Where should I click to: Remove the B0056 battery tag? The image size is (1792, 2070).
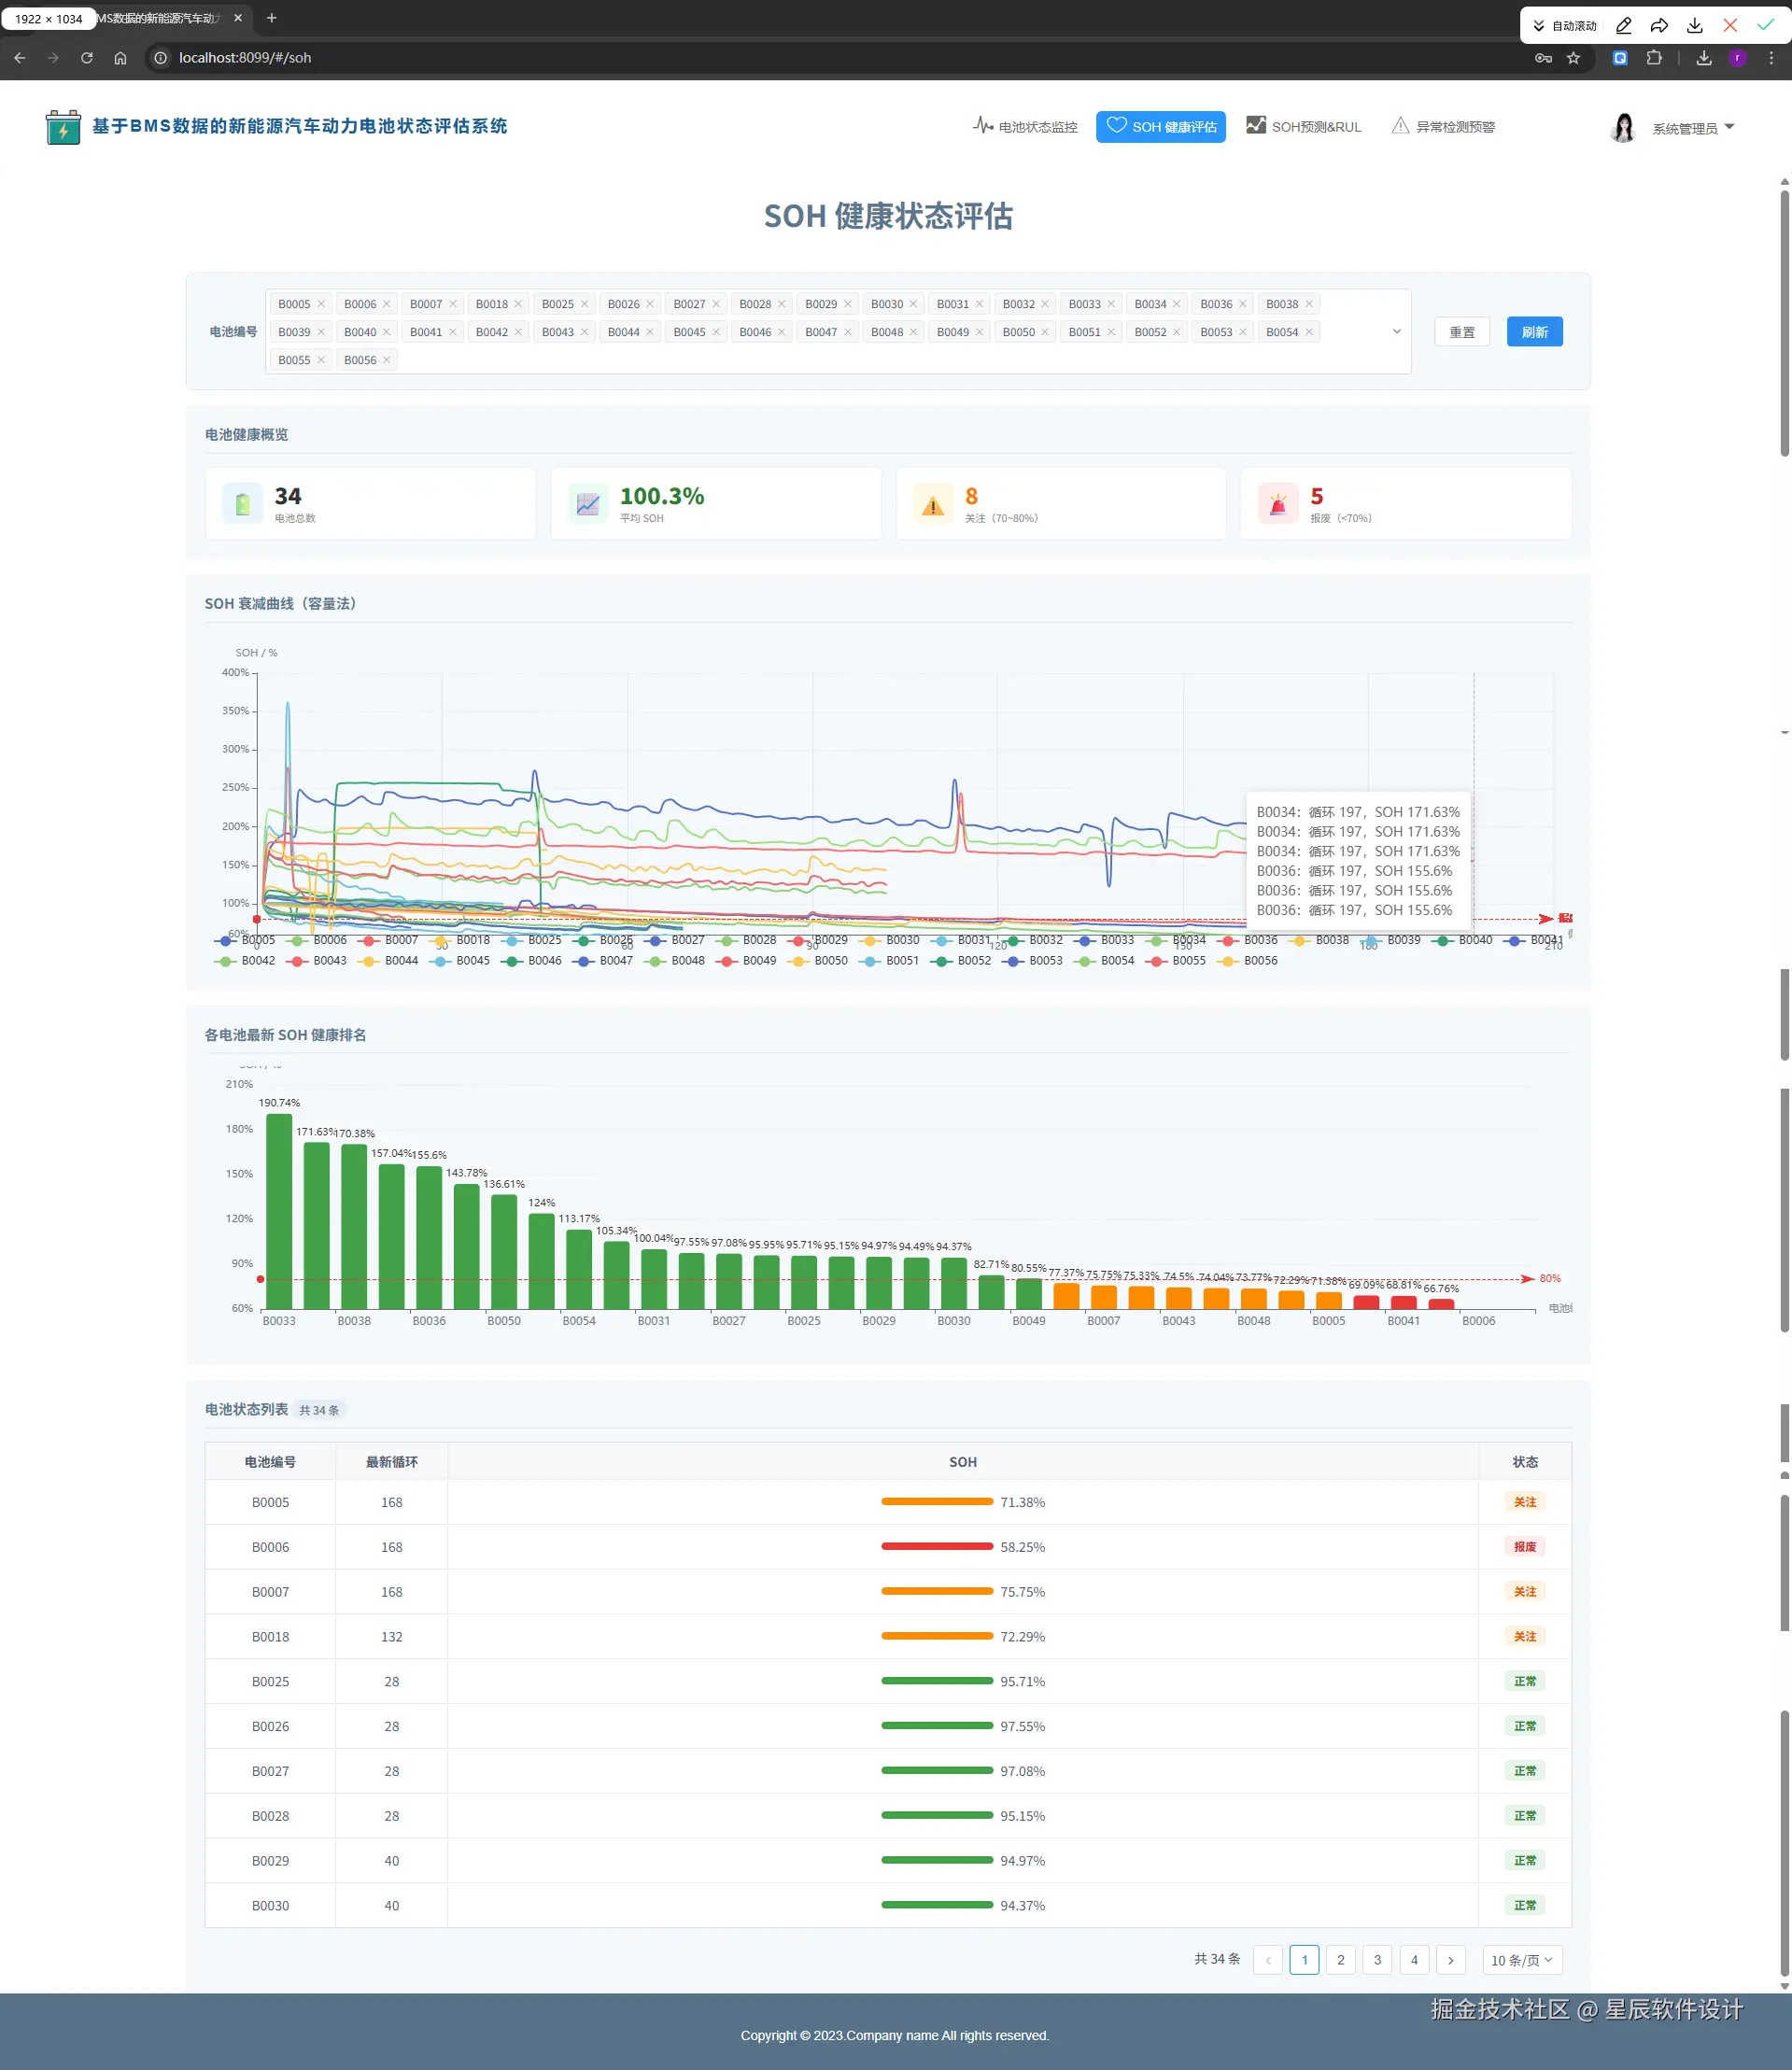[386, 360]
